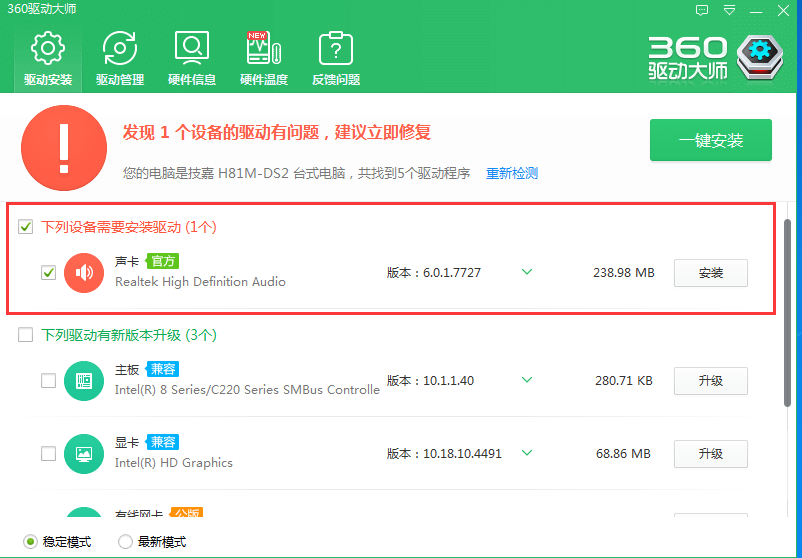This screenshot has height=558, width=802.
Task: Click 安装 for Realtek audio driver
Action: click(x=710, y=273)
